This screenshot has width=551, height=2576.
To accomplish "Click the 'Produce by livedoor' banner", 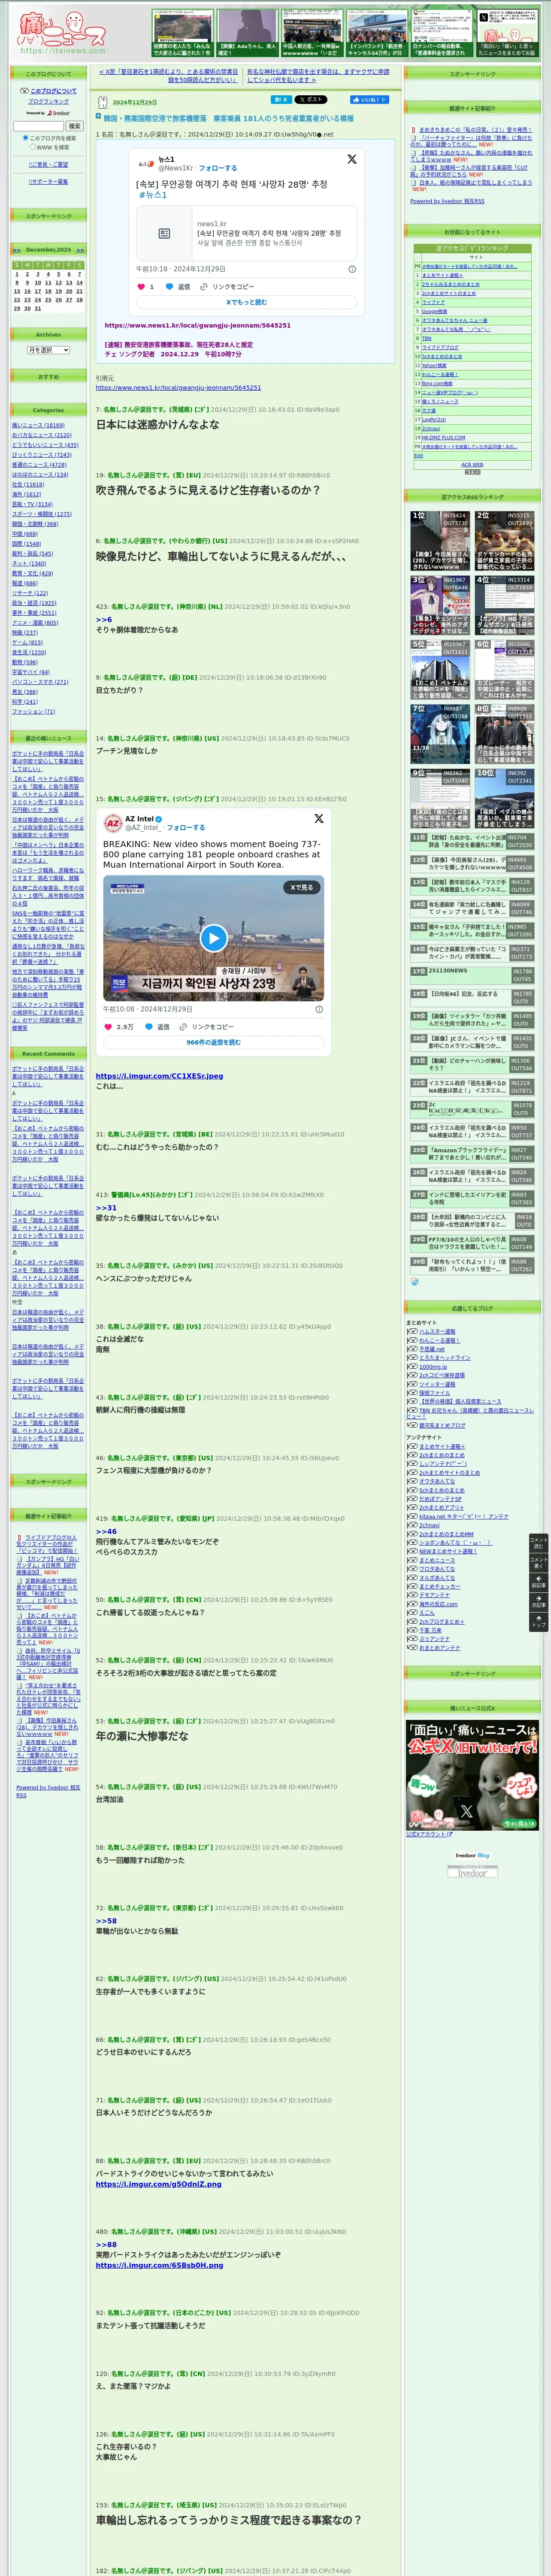I will 472,1872.
